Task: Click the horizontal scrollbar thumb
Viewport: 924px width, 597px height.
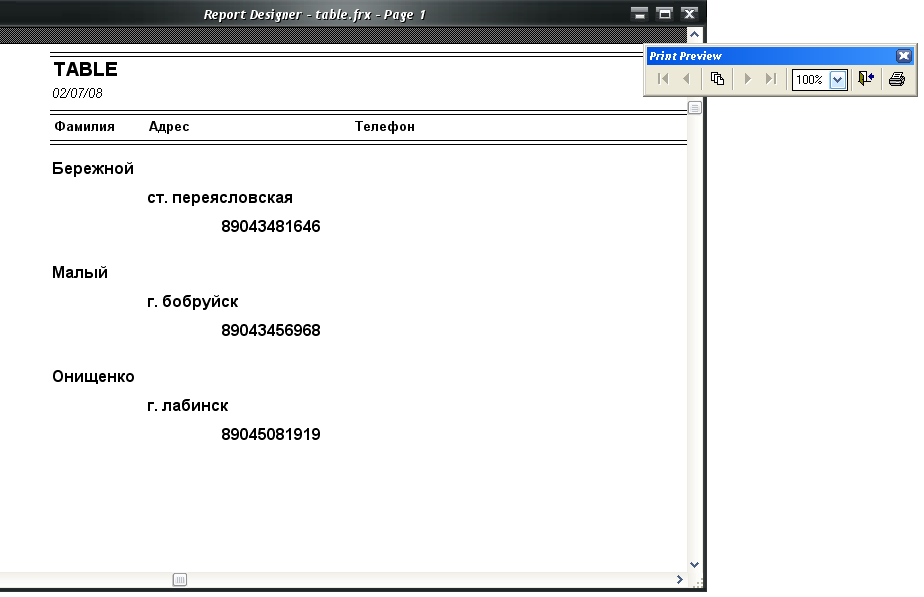Action: [x=180, y=580]
